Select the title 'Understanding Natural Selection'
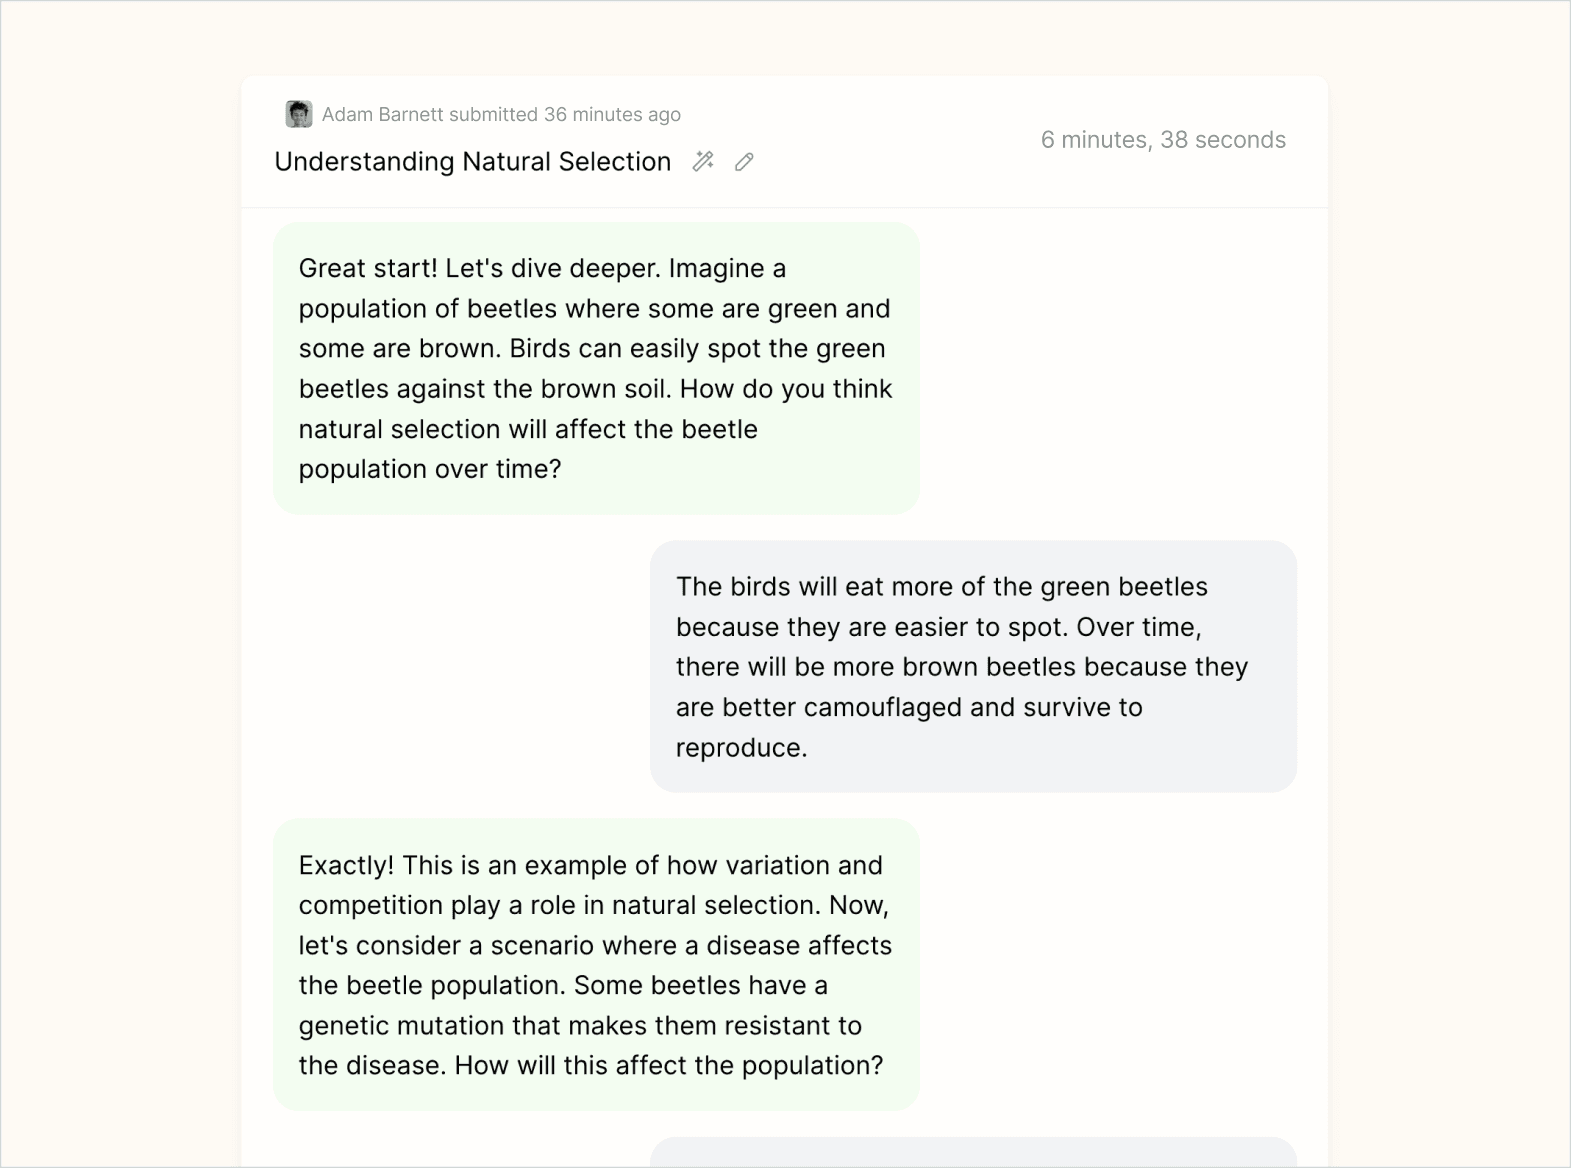Screen dimensions: 1571x1168 point(472,161)
